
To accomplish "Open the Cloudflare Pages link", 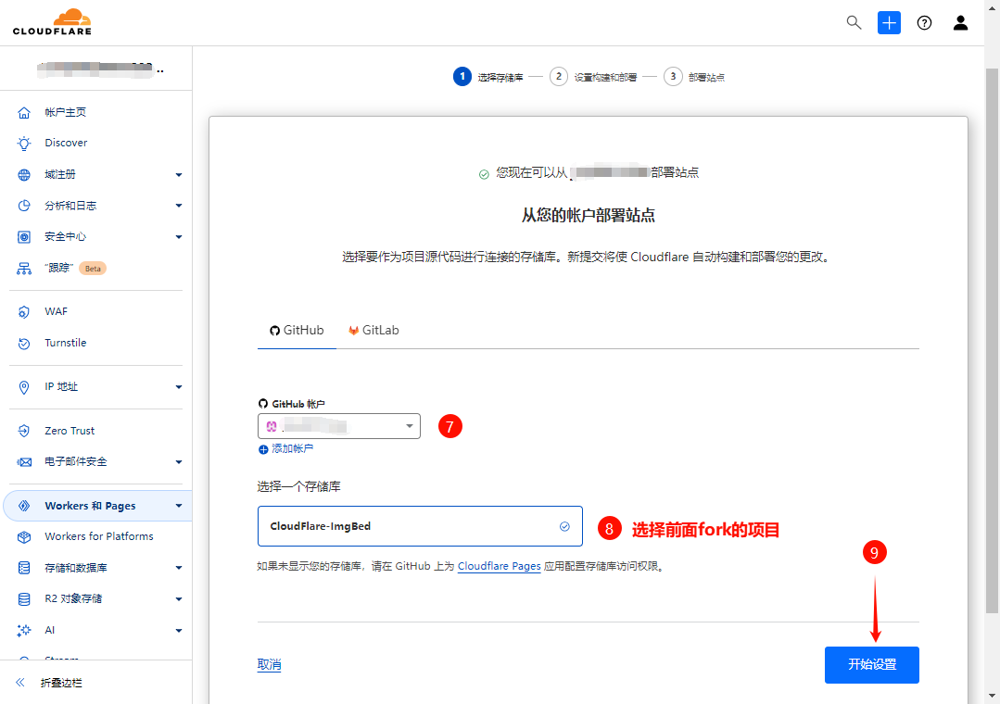I will [x=499, y=566].
